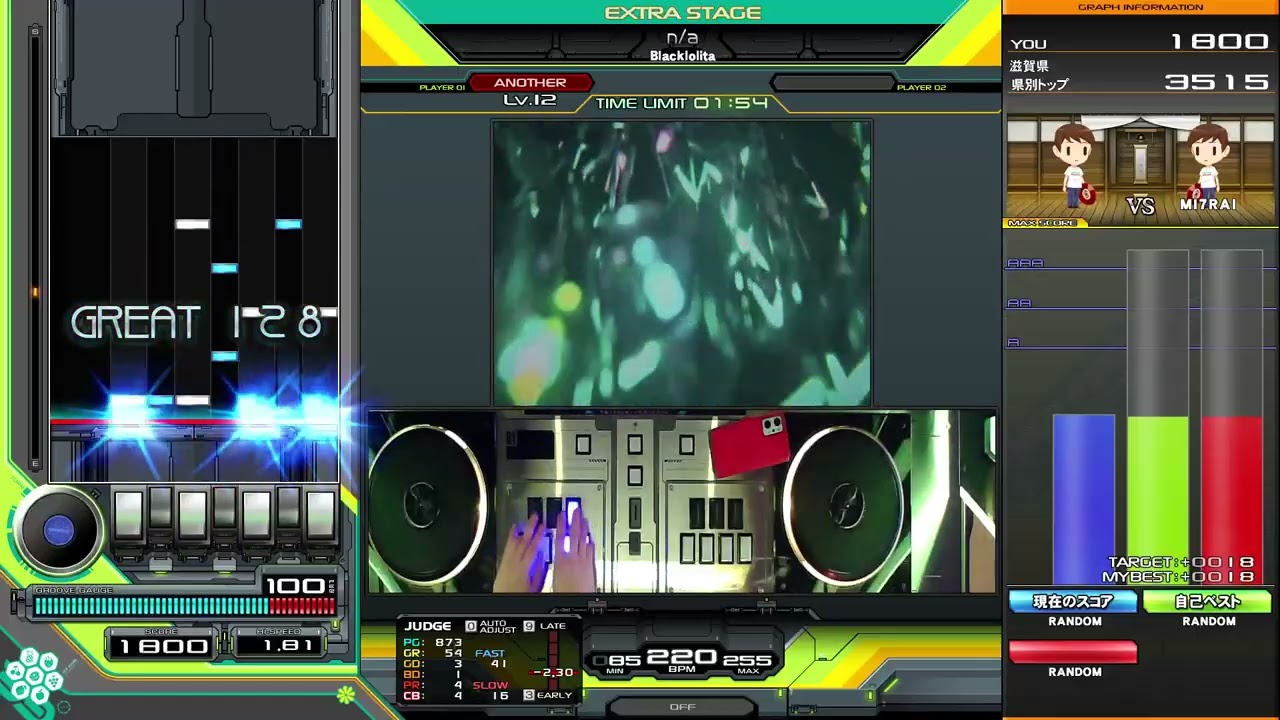Click RANDOM under 現在のスコア

[1075, 621]
